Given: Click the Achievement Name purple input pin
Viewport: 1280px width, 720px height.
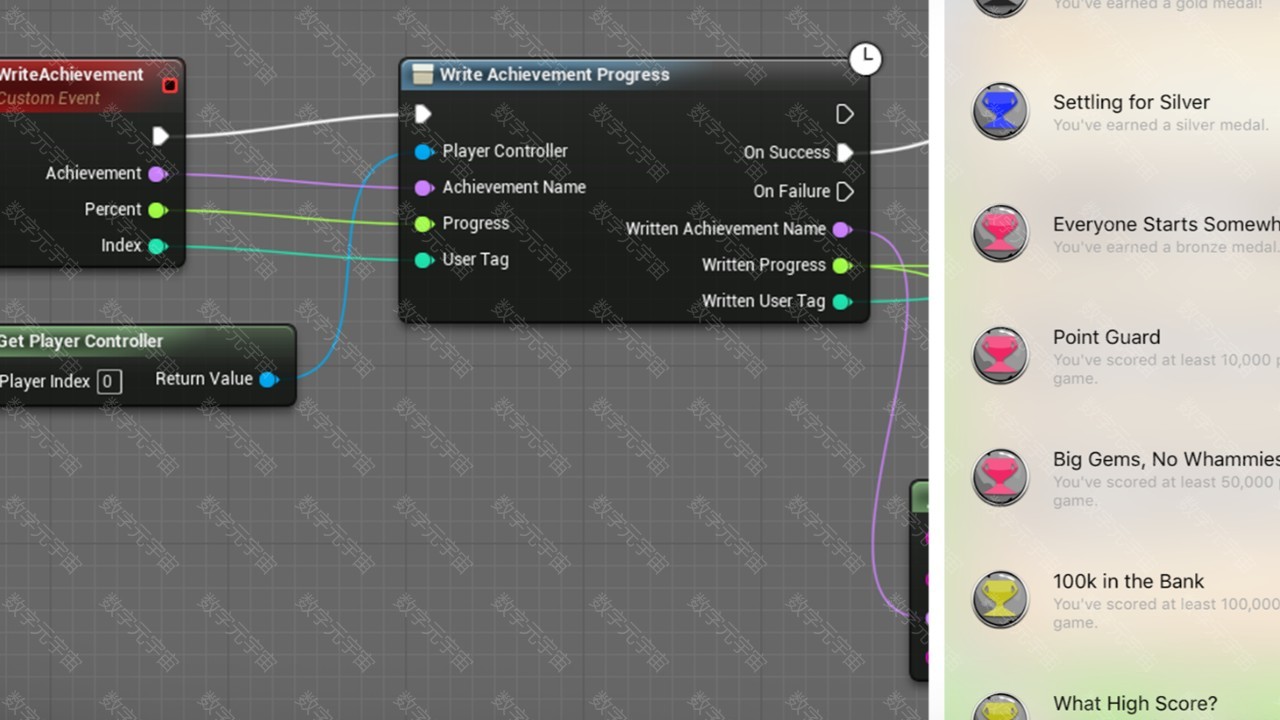Looking at the screenshot, I should (424, 188).
